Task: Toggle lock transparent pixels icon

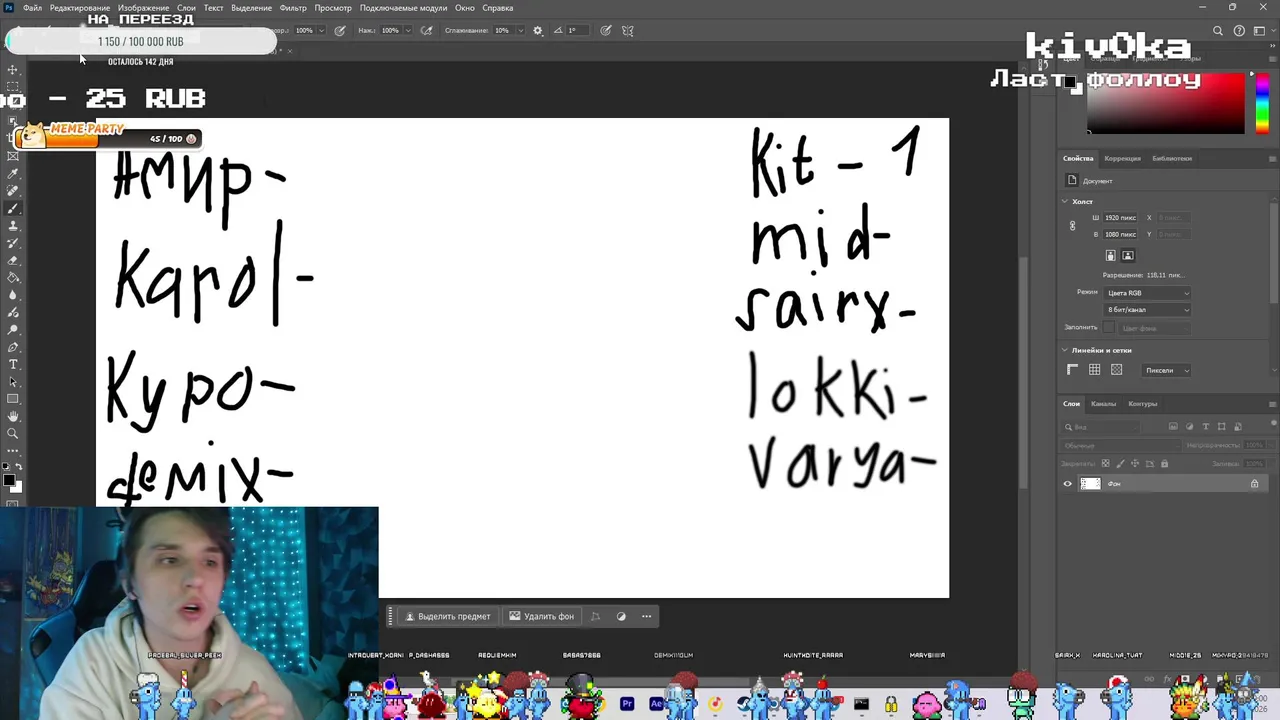Action: point(1105,464)
